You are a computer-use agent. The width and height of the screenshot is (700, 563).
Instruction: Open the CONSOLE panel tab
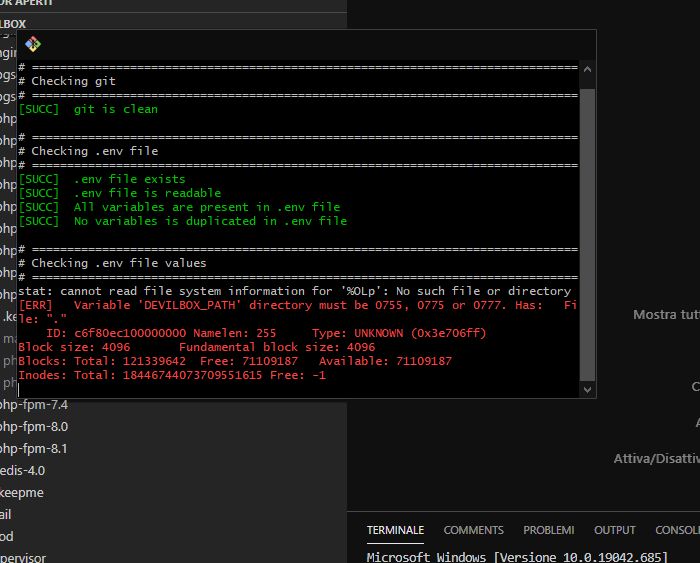pyautogui.click(x=677, y=530)
